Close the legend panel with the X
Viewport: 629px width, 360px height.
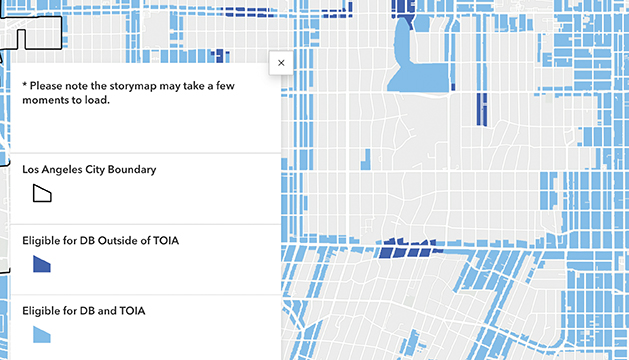click(x=281, y=63)
